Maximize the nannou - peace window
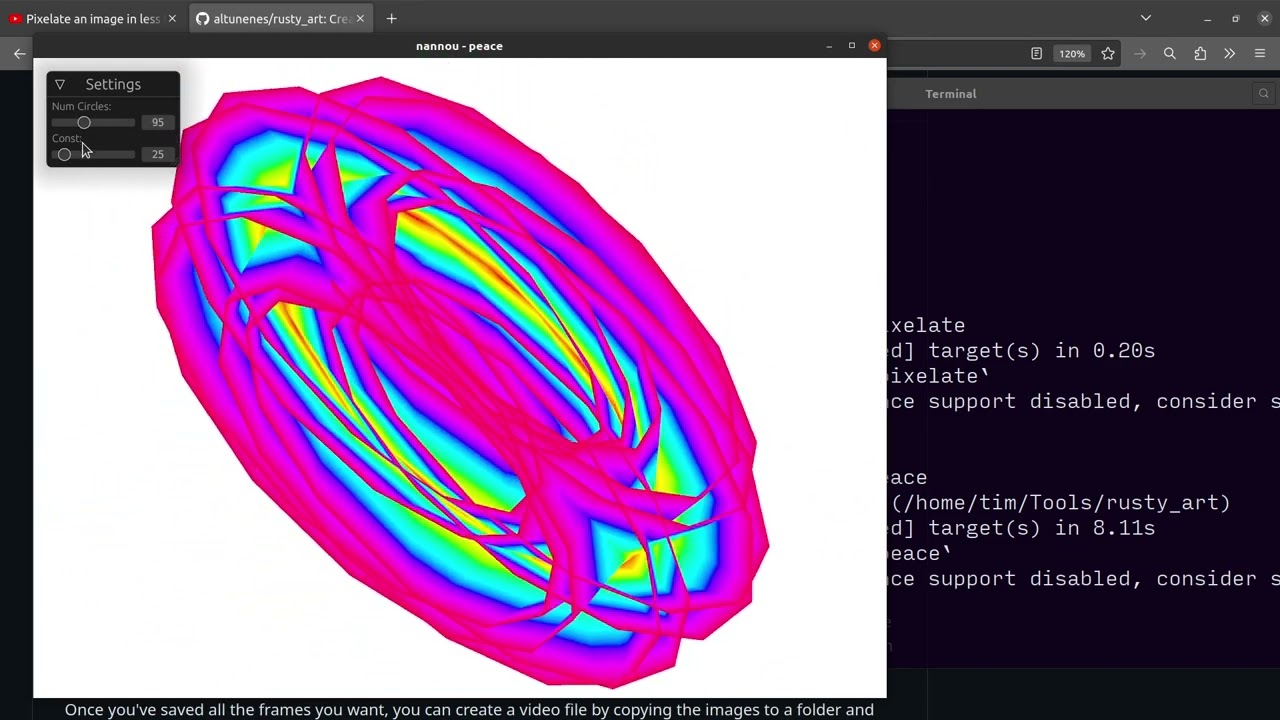Screen dimensions: 1280x720 click(852, 46)
